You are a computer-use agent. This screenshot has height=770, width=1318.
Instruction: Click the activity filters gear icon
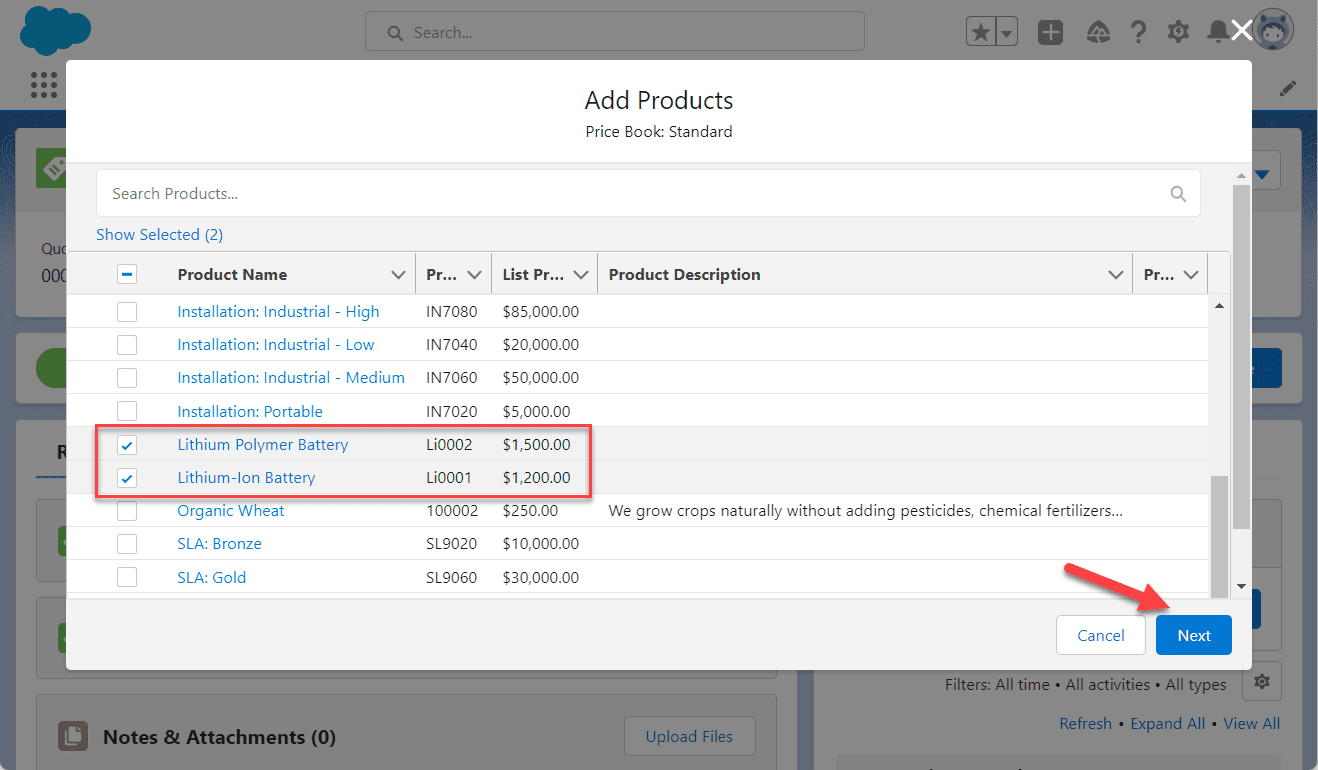[1261, 681]
